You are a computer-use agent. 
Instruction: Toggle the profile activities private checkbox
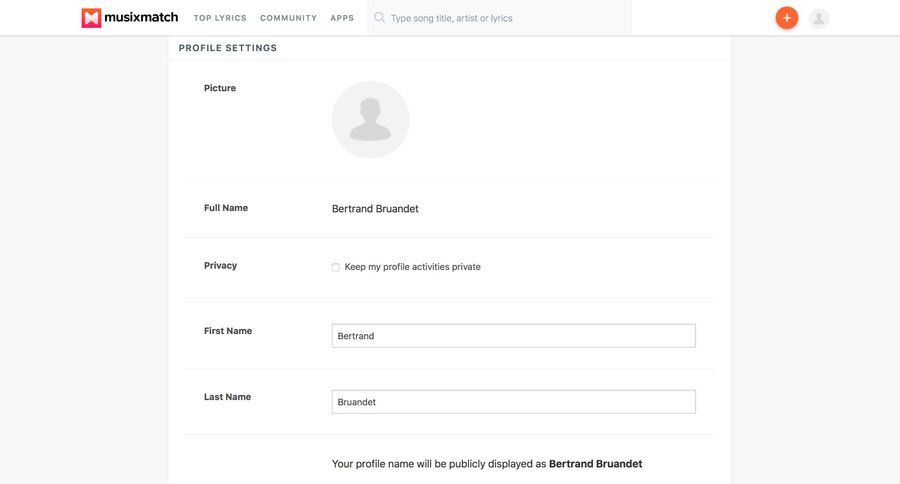[x=336, y=267]
